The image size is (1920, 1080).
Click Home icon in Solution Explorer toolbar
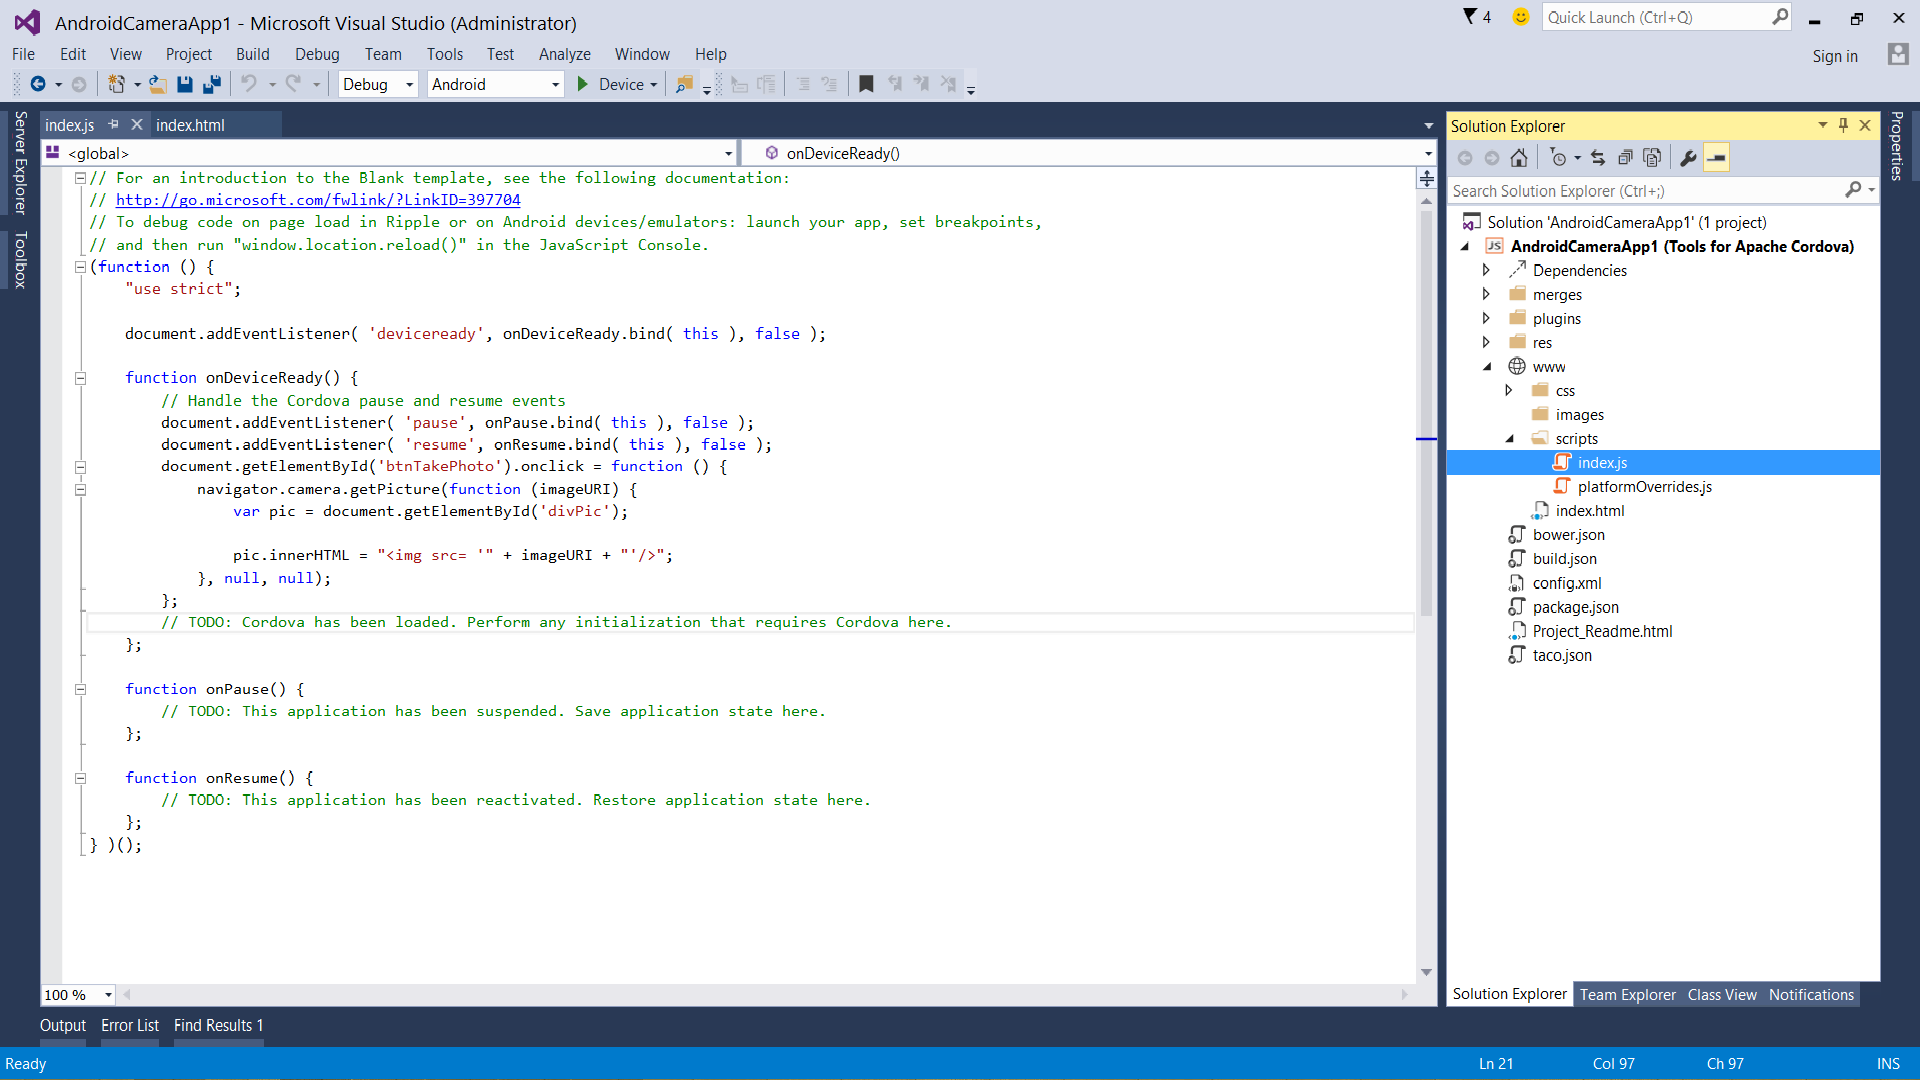(x=1519, y=157)
